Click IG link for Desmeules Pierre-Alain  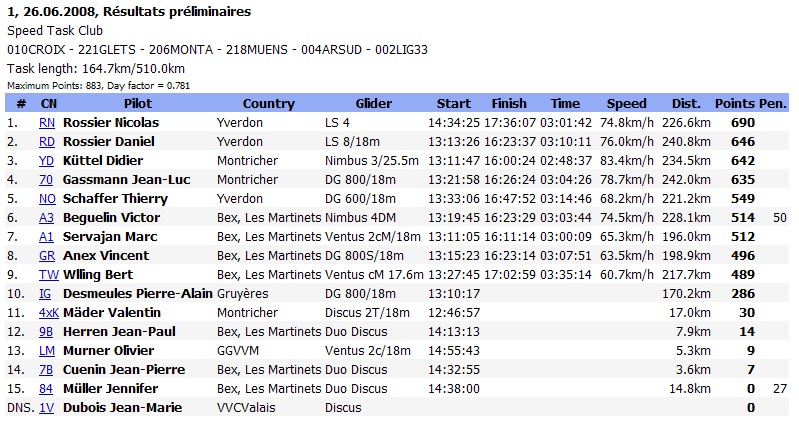point(45,293)
